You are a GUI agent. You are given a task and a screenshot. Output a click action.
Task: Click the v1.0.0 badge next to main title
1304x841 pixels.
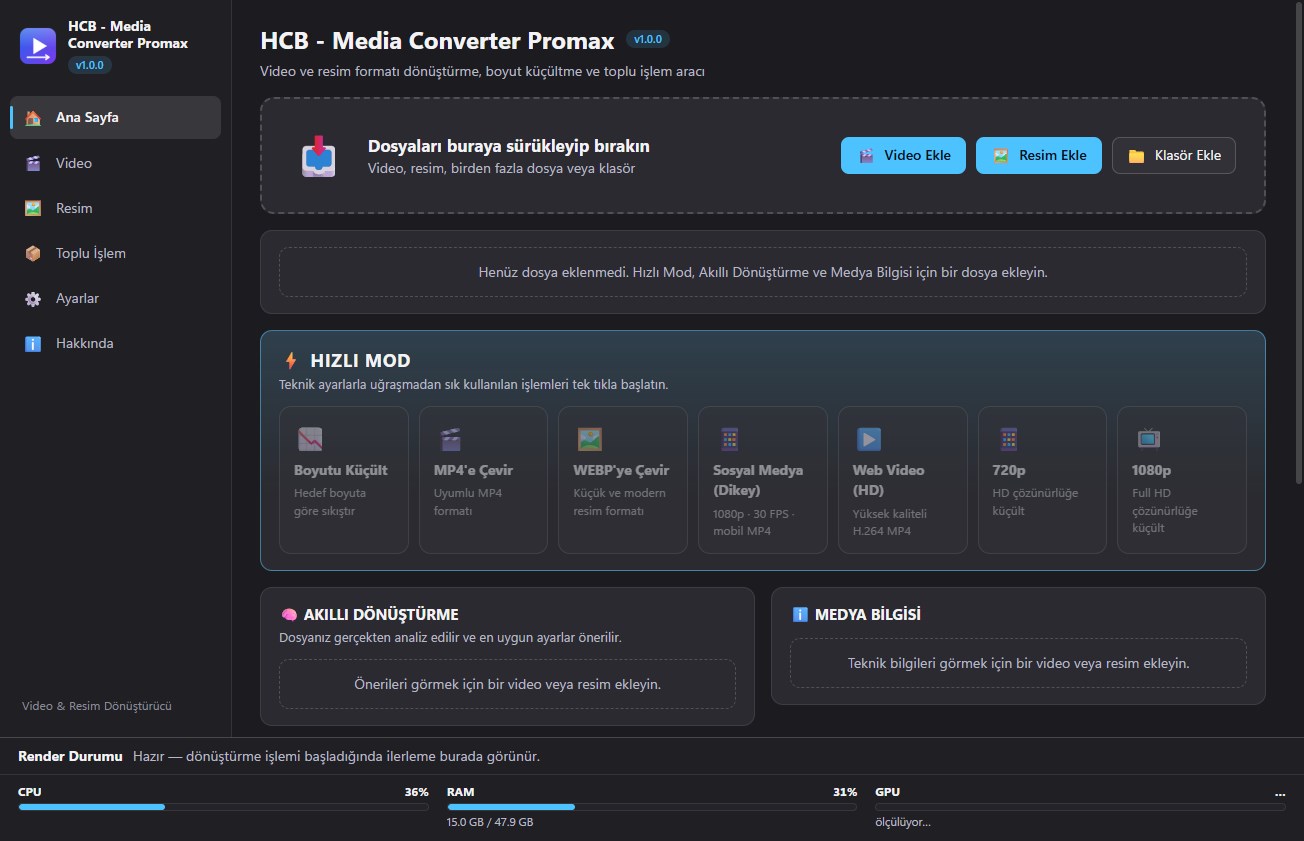pos(648,39)
